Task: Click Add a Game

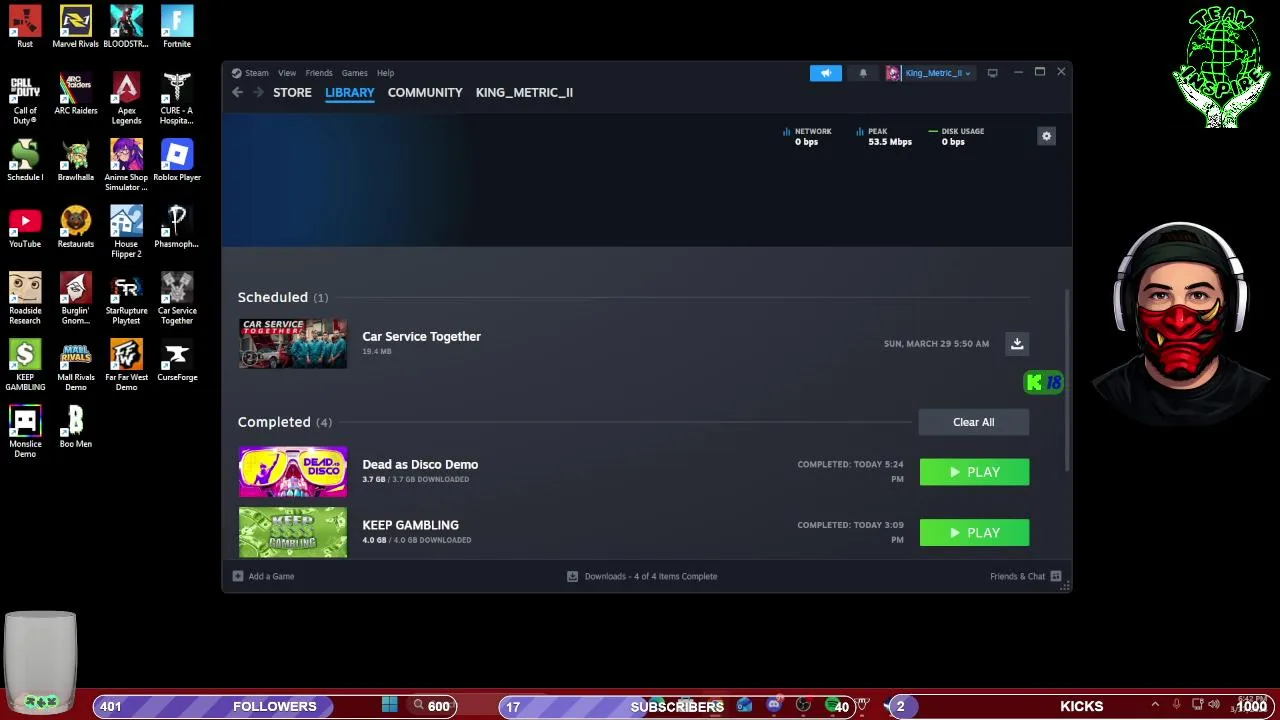Action: tap(263, 576)
